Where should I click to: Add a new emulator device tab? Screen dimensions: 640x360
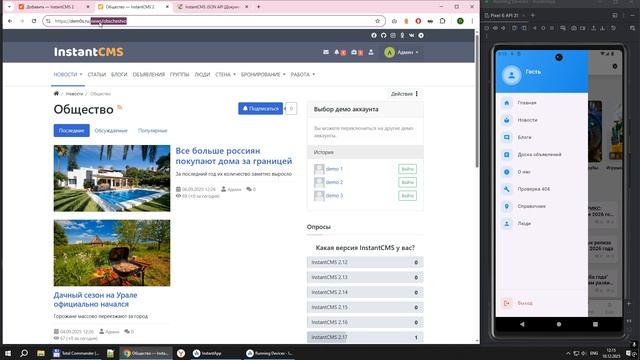(x=533, y=15)
